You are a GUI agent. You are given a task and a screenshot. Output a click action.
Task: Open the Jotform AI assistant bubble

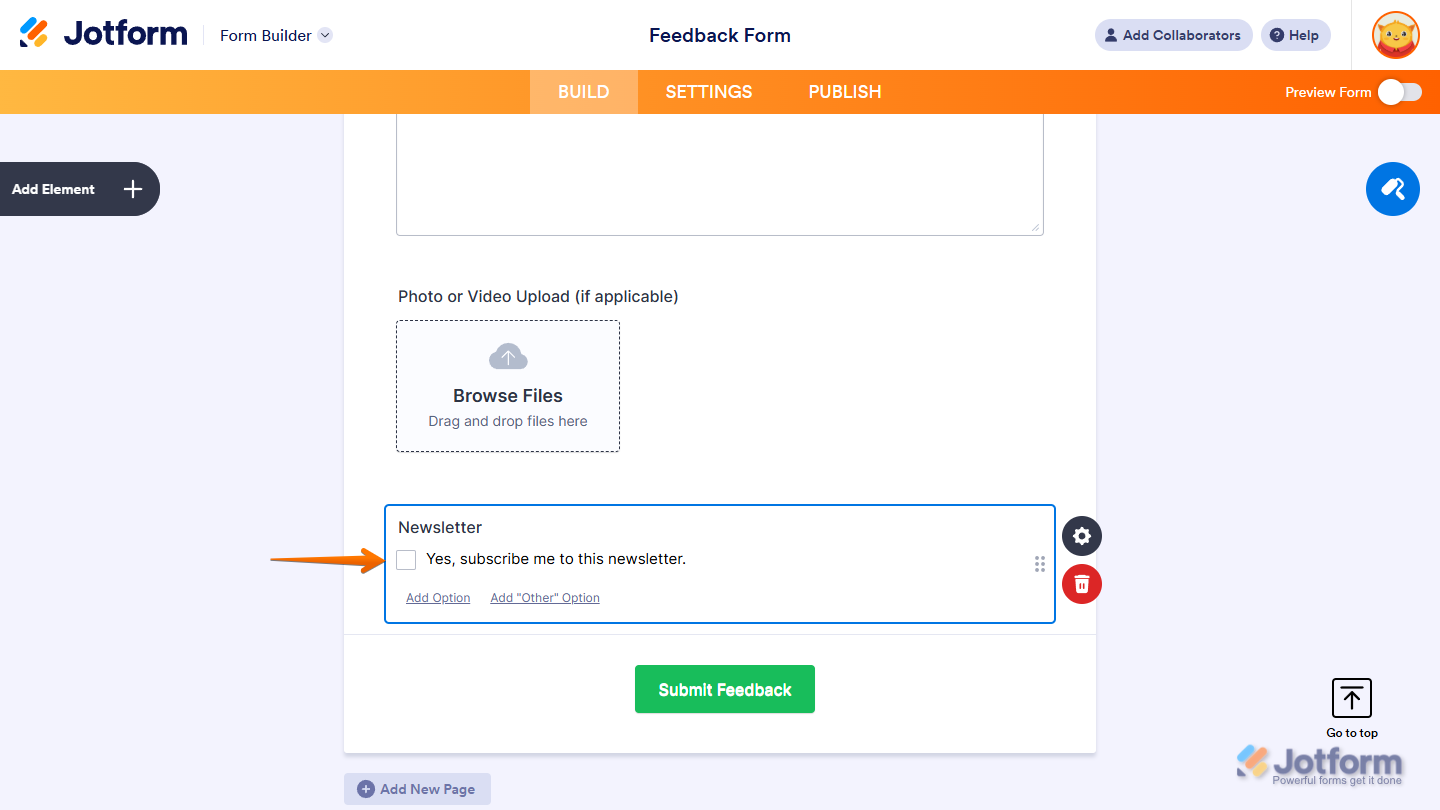tap(1392, 189)
